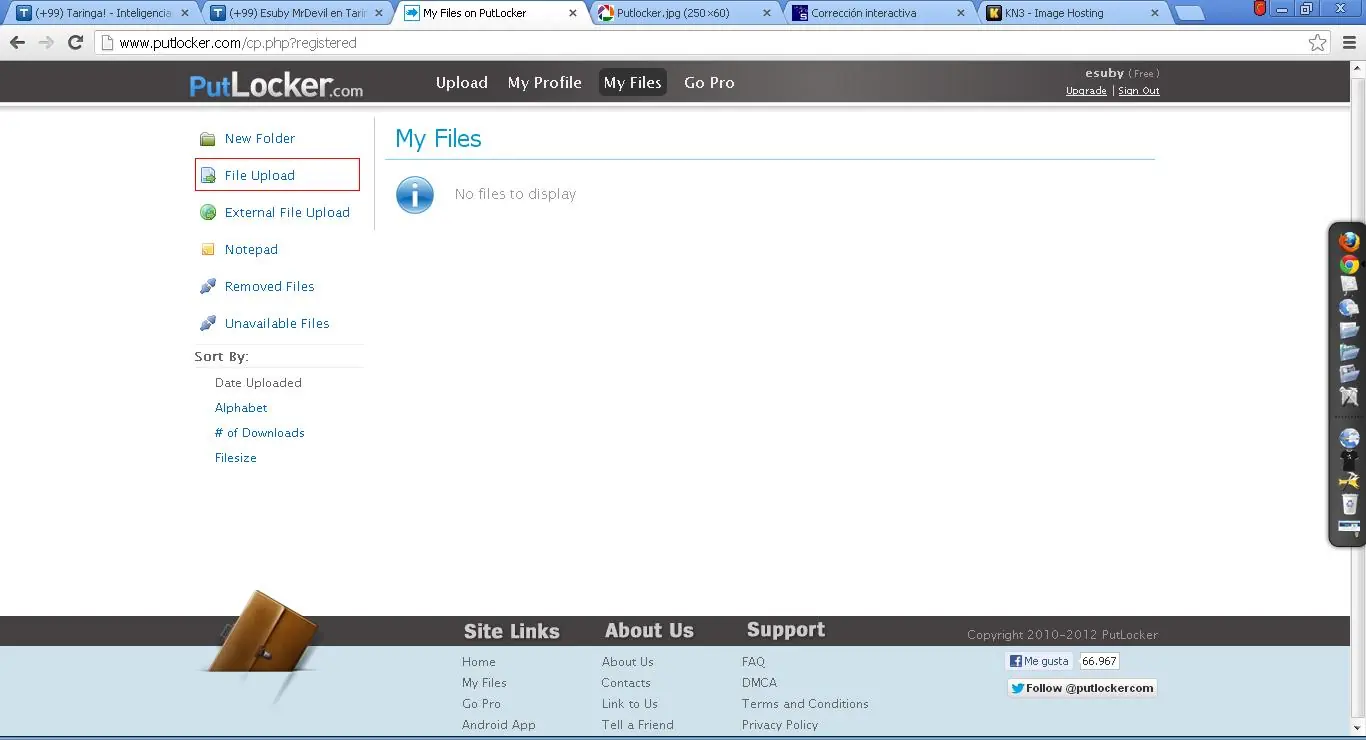Click Follow @putlockercom Twitter button
The image size is (1366, 740).
1082,688
